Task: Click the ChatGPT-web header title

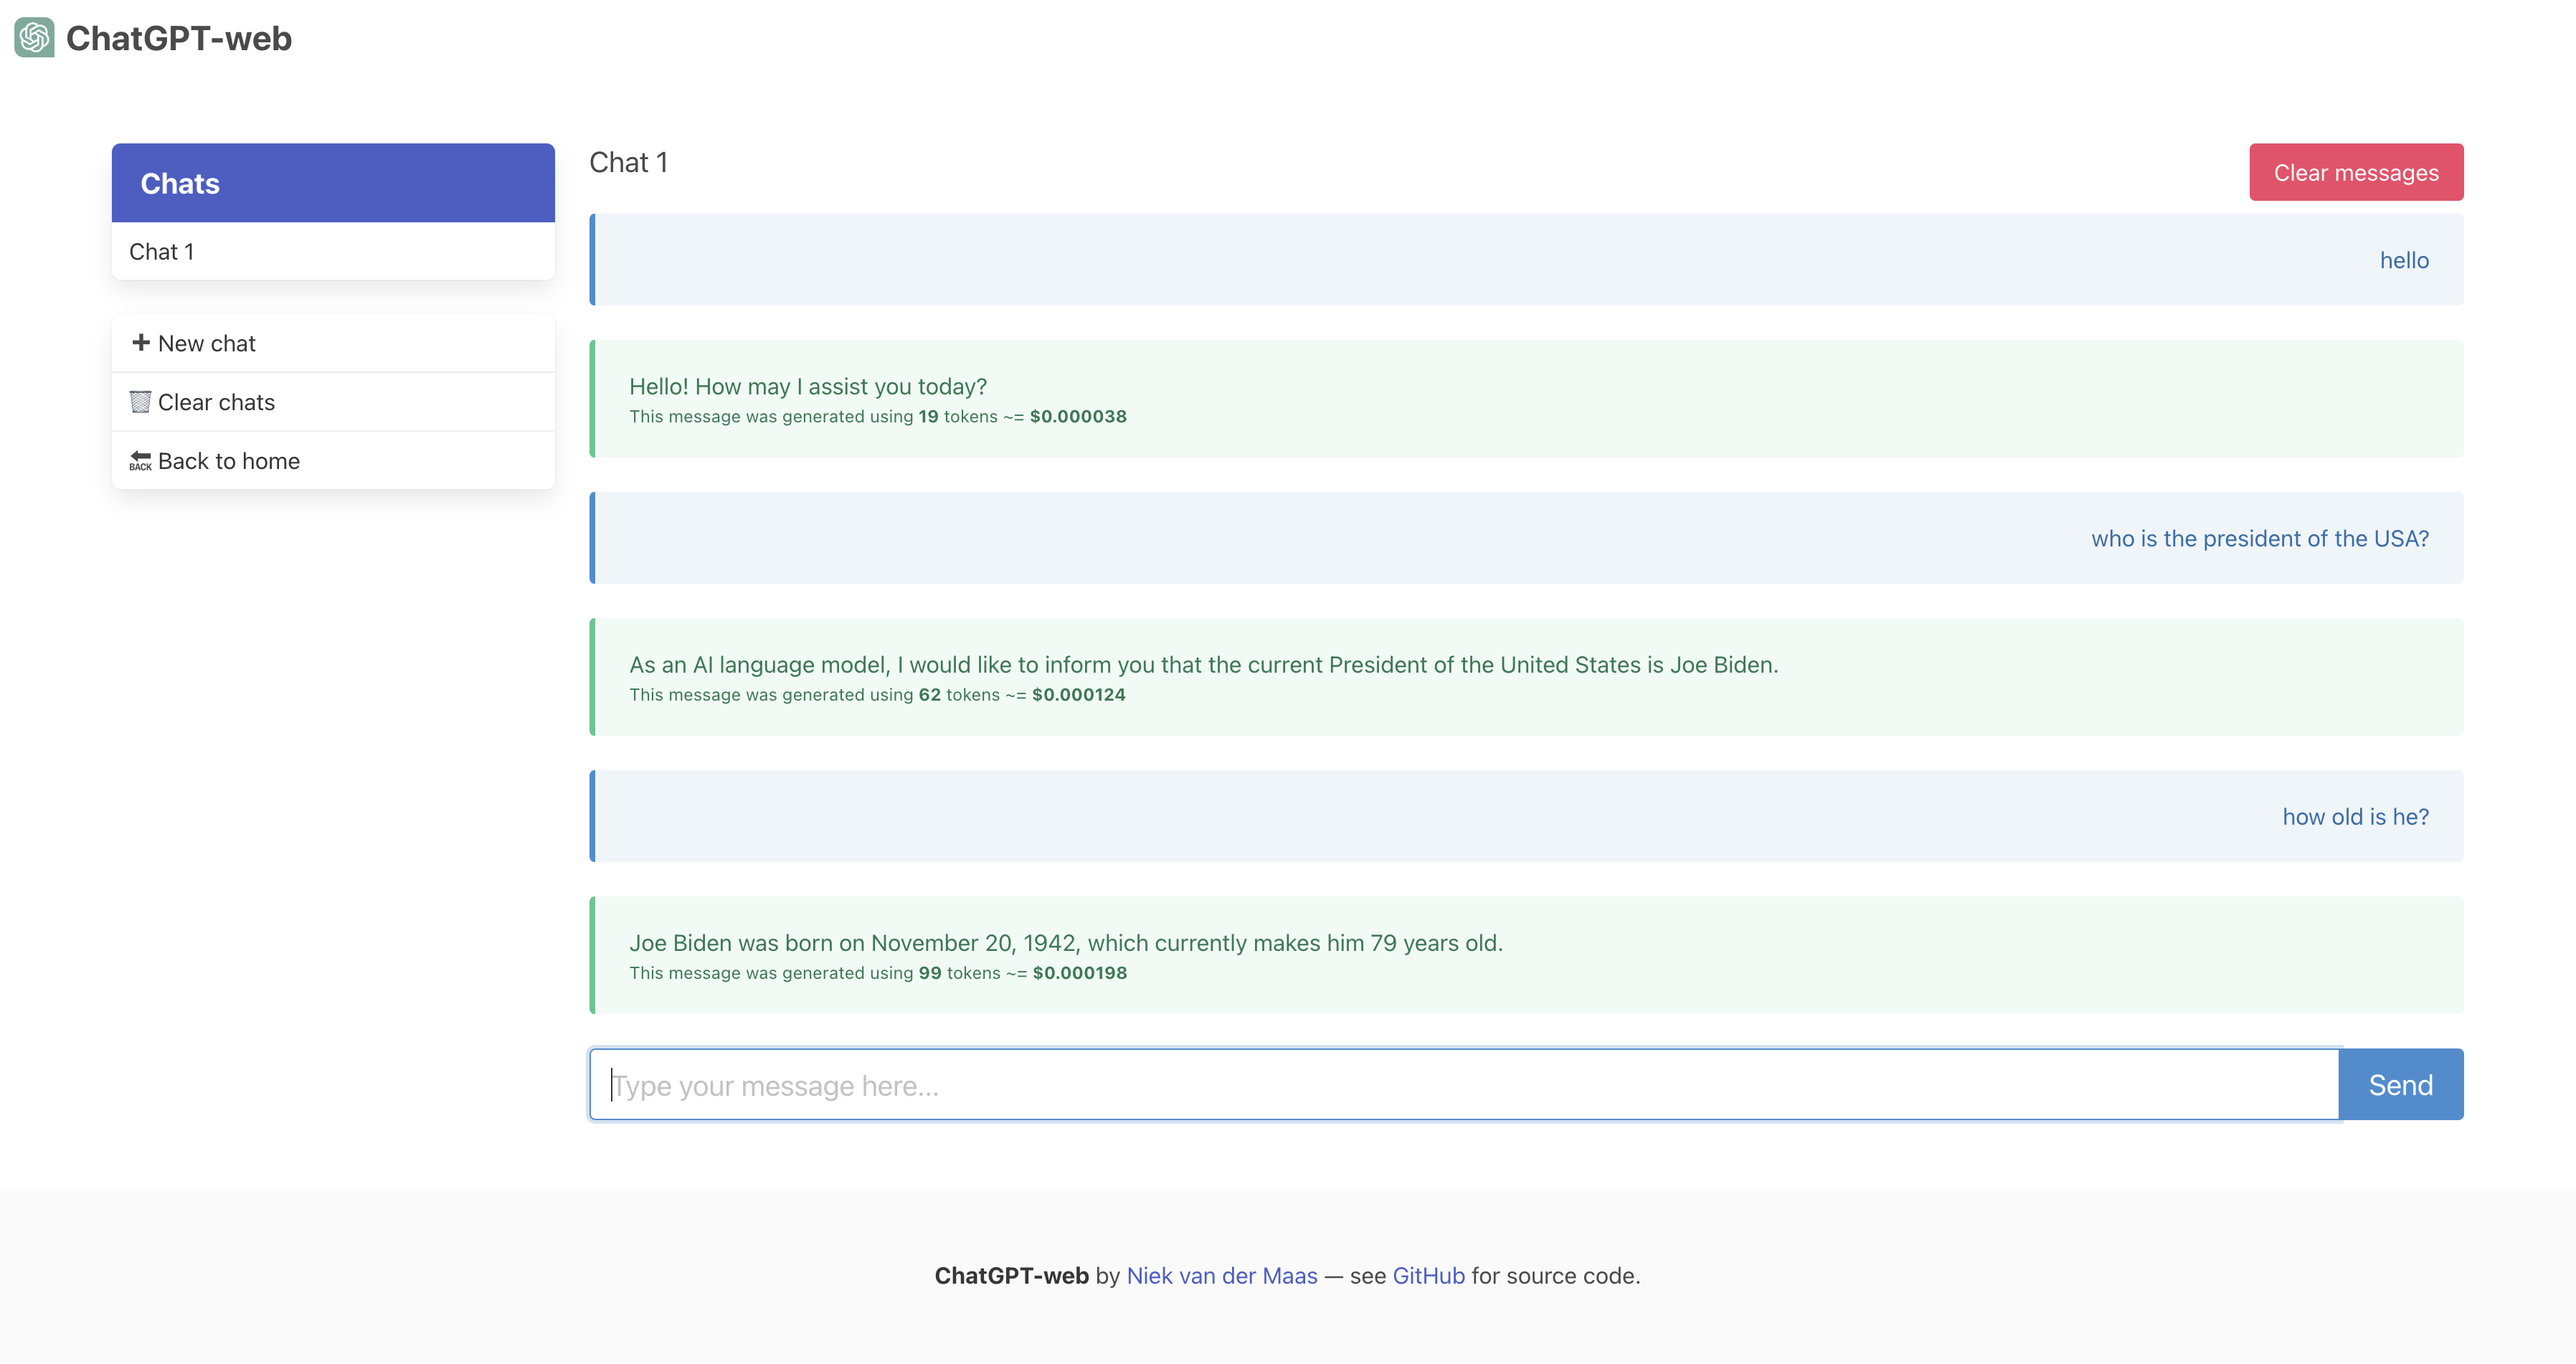Action: 179,38
